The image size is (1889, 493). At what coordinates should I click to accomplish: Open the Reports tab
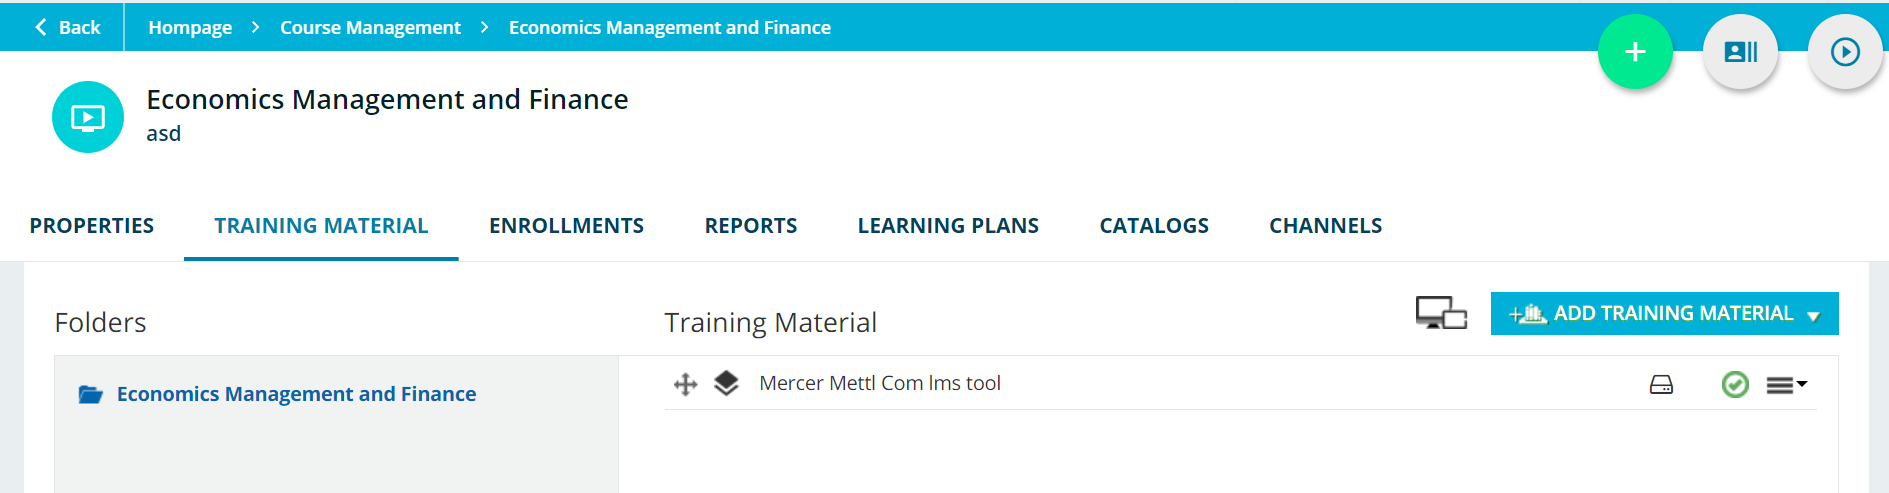click(751, 226)
